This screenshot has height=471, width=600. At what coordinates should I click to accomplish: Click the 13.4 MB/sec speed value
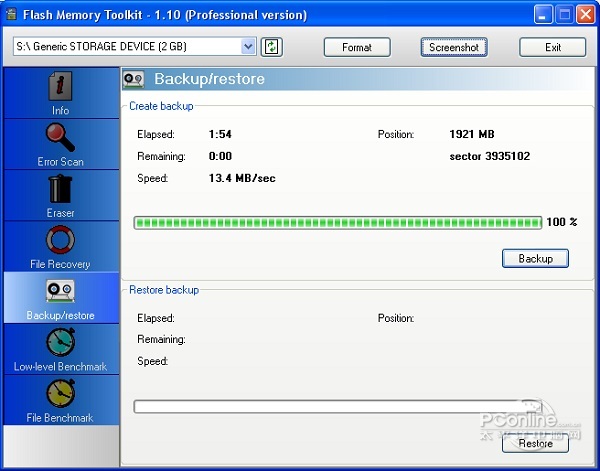[x=242, y=178]
